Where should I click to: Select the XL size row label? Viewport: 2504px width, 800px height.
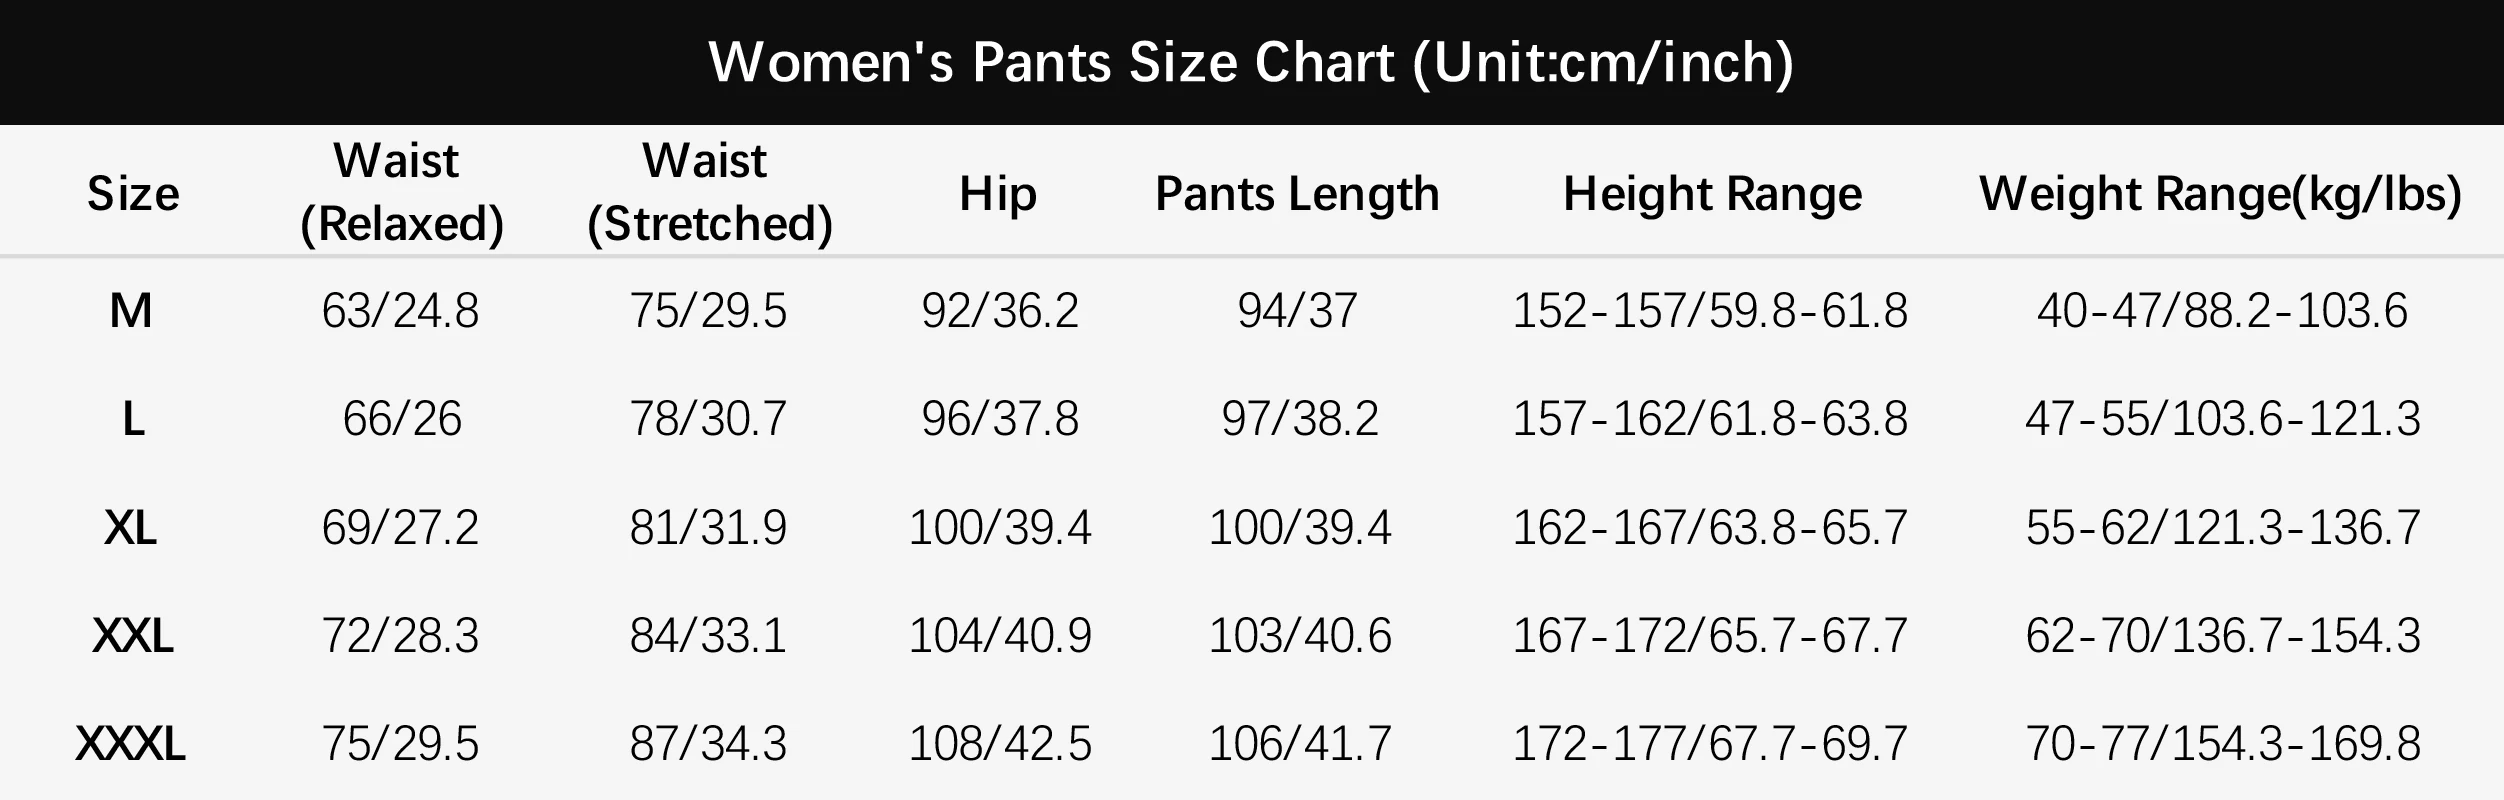click(x=131, y=527)
